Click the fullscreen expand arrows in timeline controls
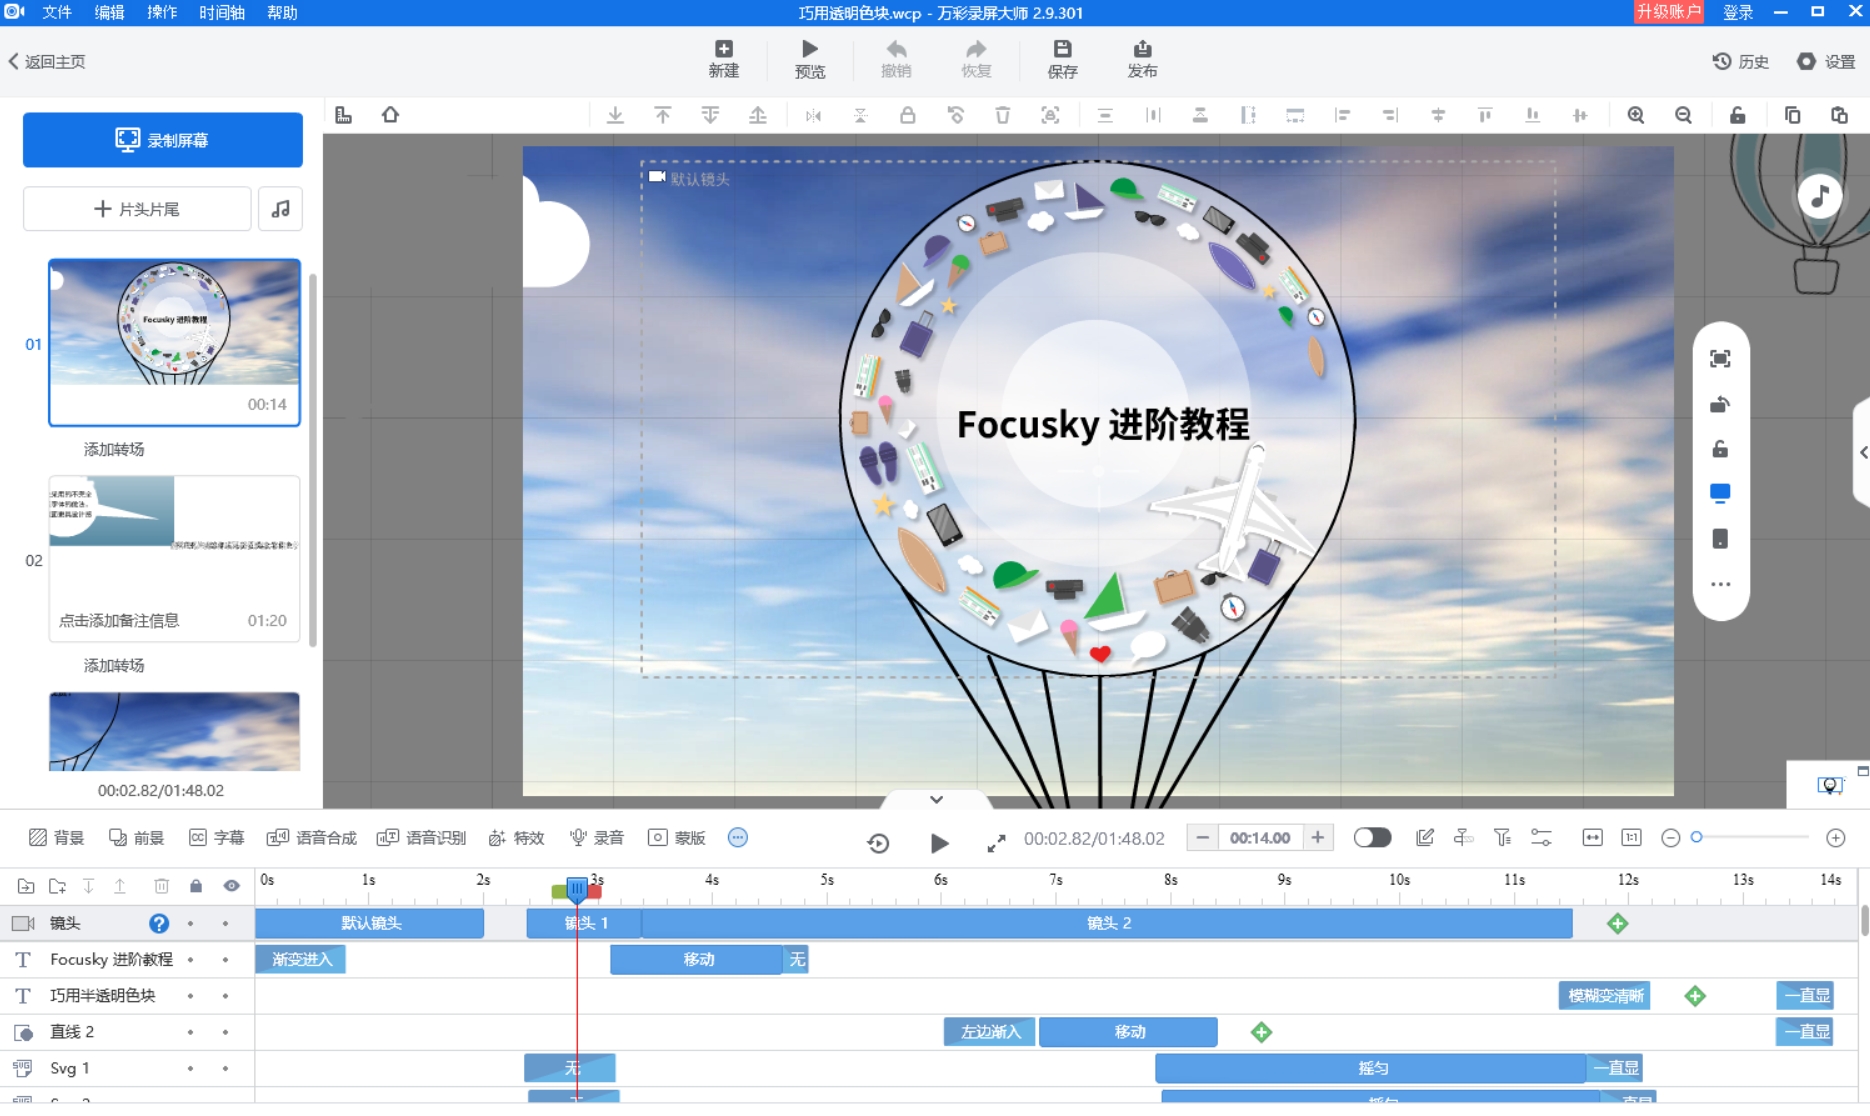Image resolution: width=1870 pixels, height=1116 pixels. tap(996, 843)
